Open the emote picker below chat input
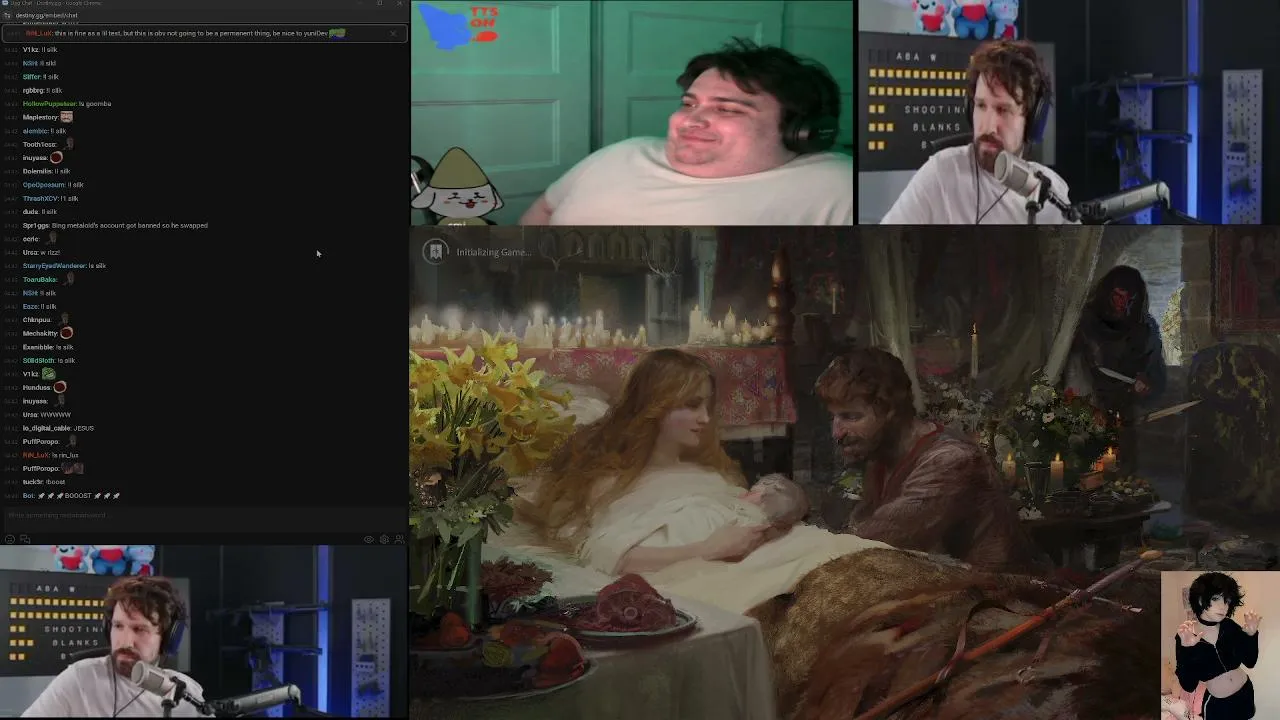The image size is (1280, 720). (x=10, y=539)
